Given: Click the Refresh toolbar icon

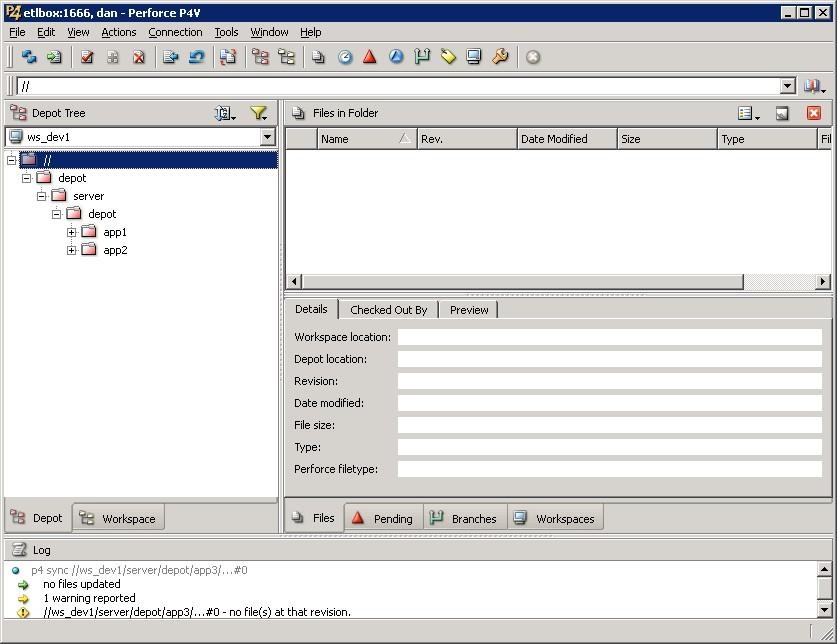Looking at the screenshot, I should click(x=29, y=57).
